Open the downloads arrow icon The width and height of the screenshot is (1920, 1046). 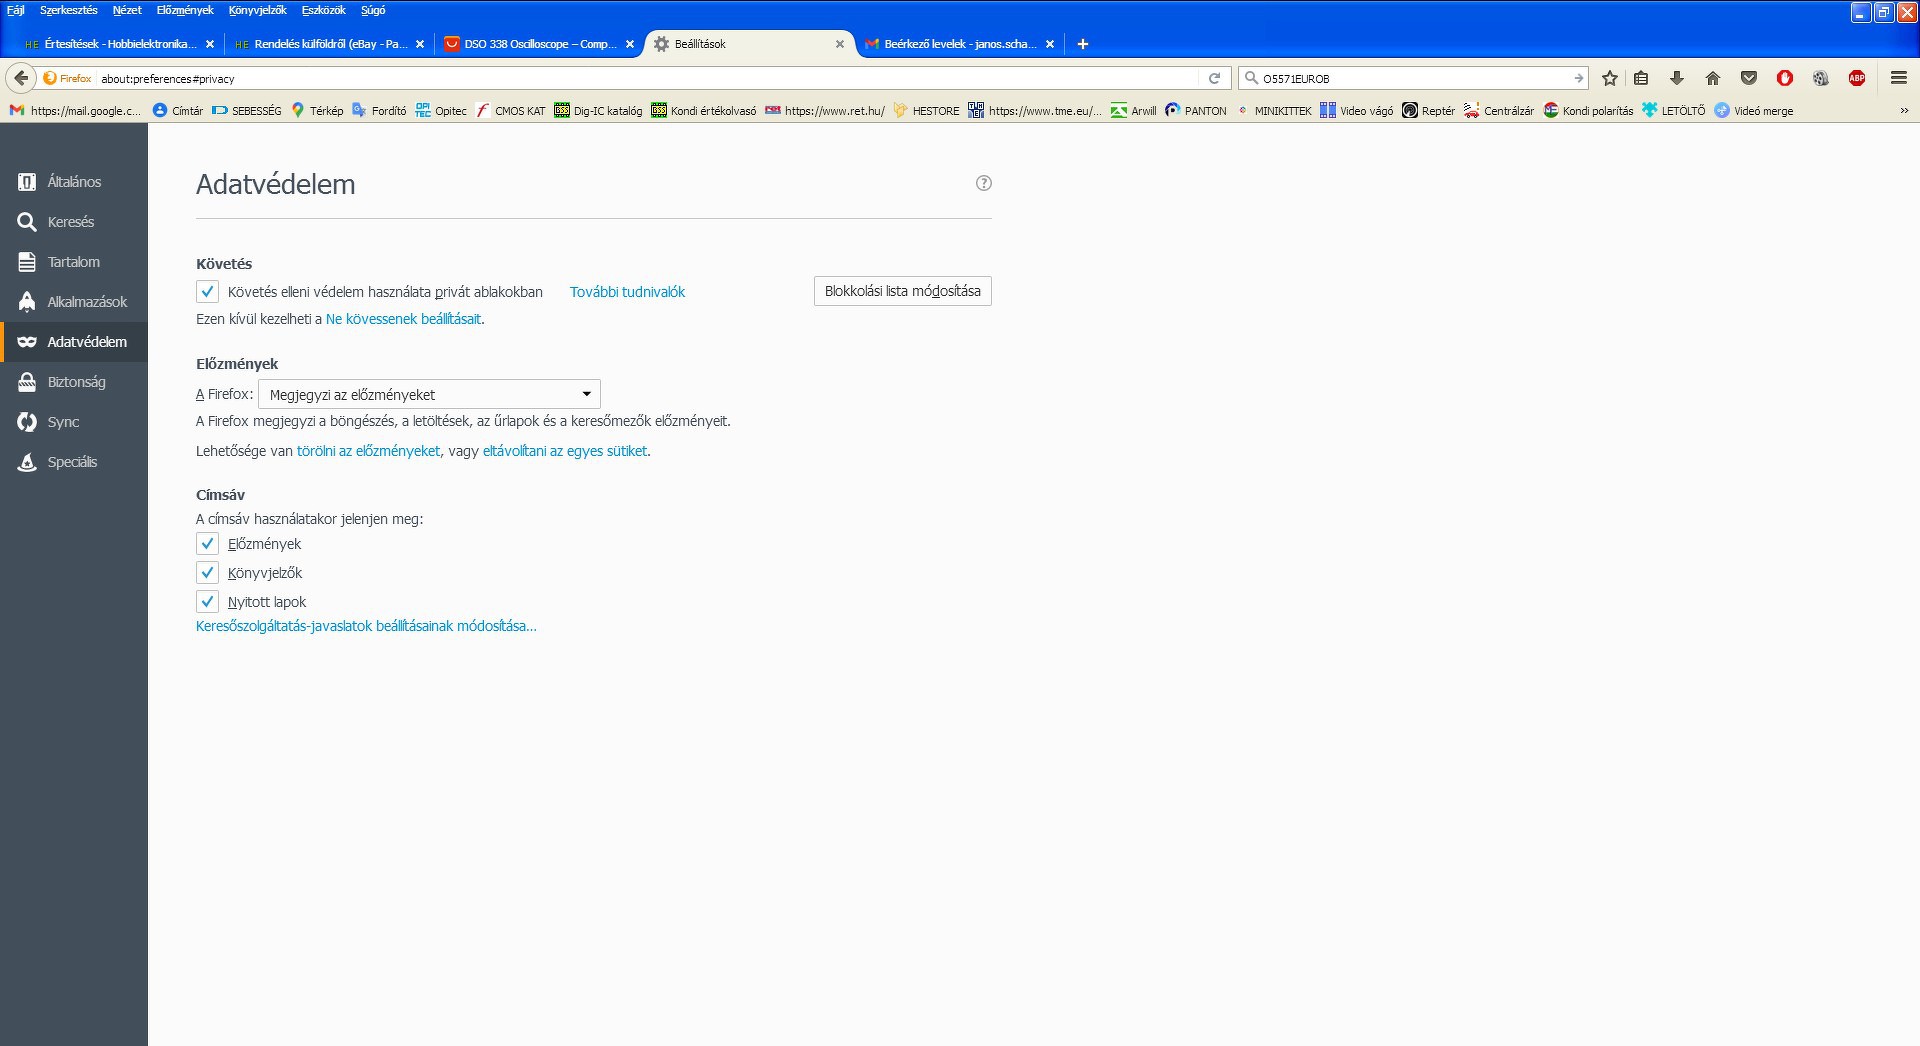click(x=1677, y=78)
